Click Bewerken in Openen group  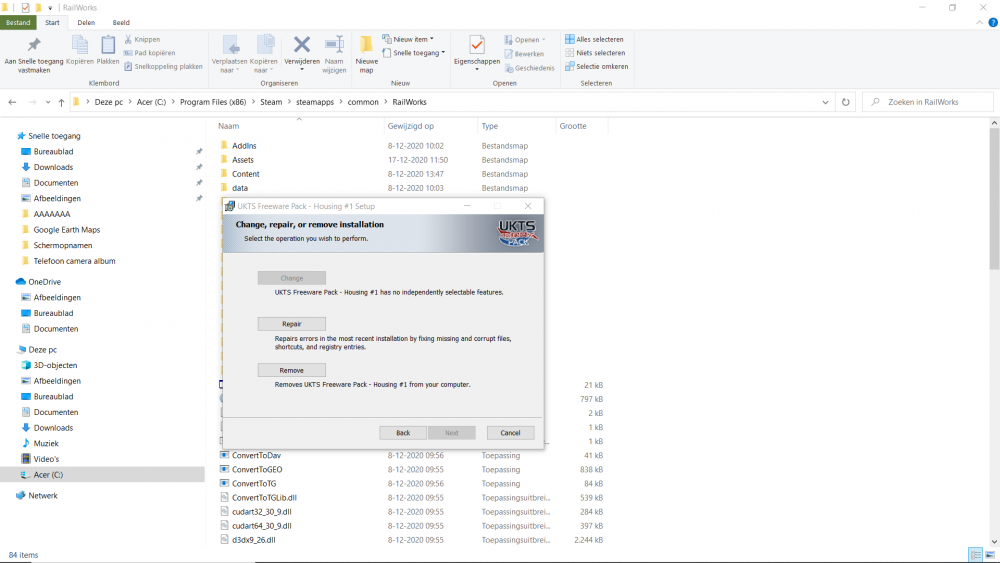[x=524, y=54]
